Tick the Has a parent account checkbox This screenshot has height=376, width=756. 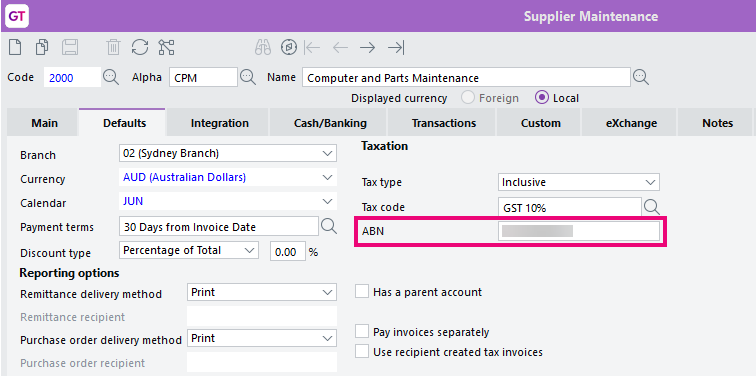362,292
